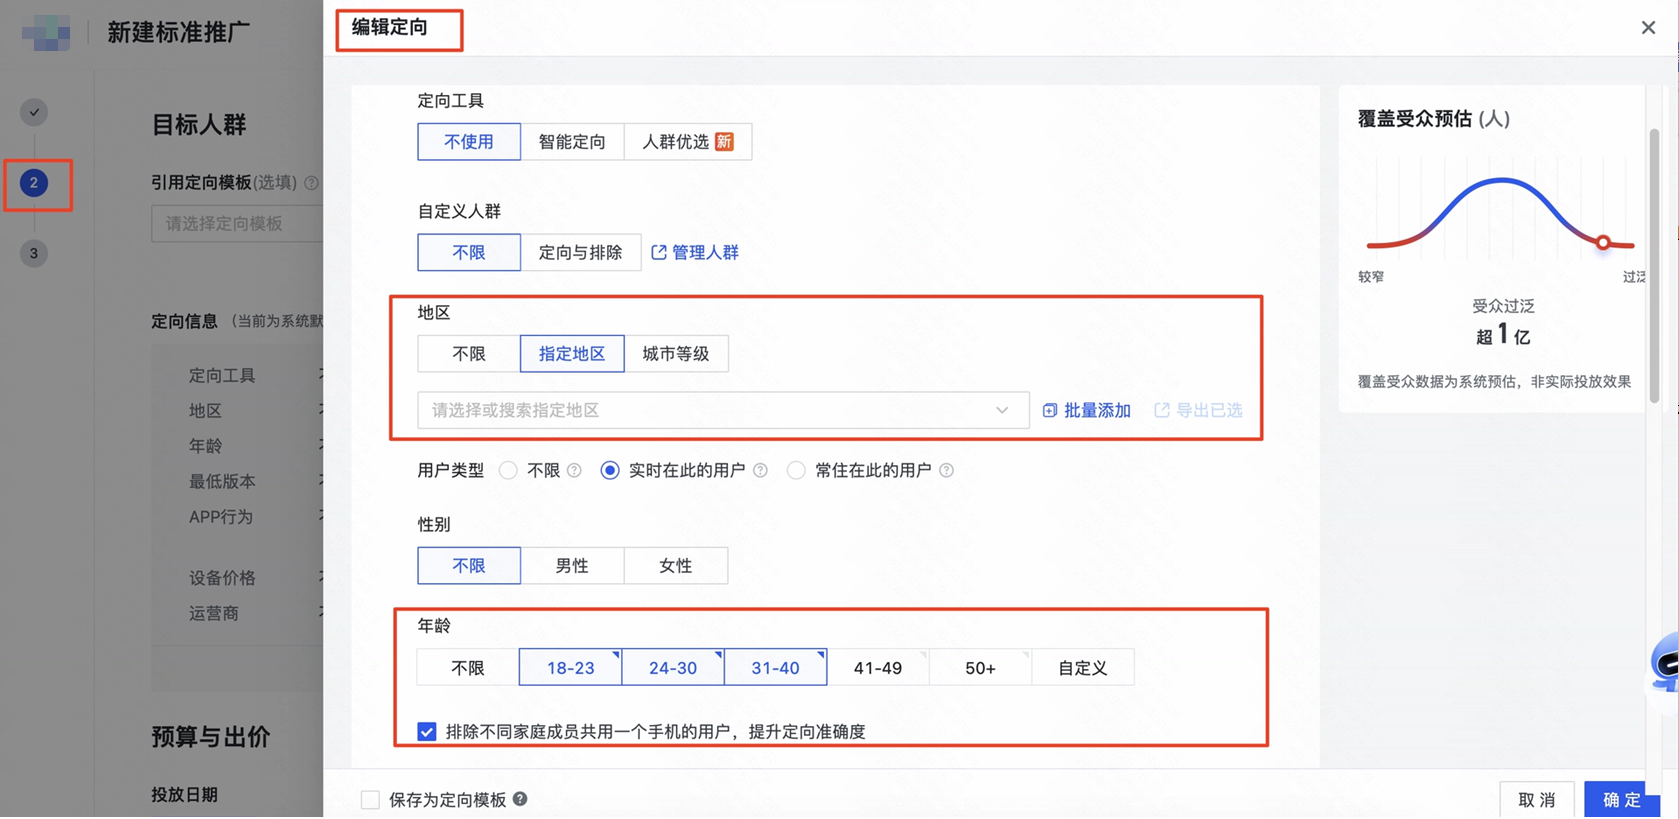Close the 编辑定向 dialog
Image resolution: width=1679 pixels, height=819 pixels.
click(x=1648, y=28)
